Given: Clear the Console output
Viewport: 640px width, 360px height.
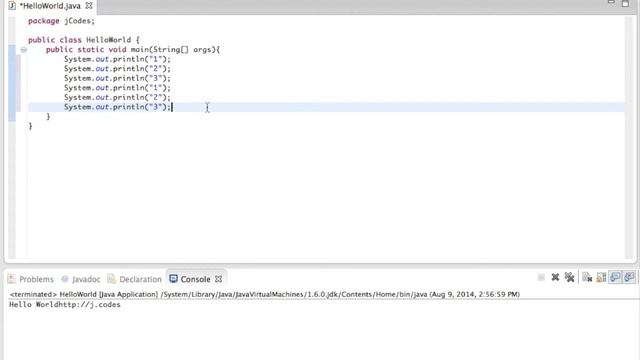Looking at the screenshot, I should pos(587,278).
